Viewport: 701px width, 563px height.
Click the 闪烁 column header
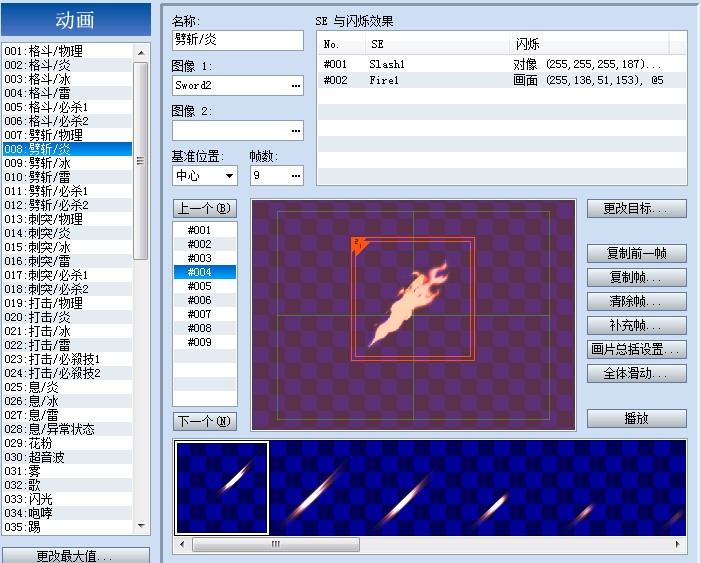pos(589,44)
